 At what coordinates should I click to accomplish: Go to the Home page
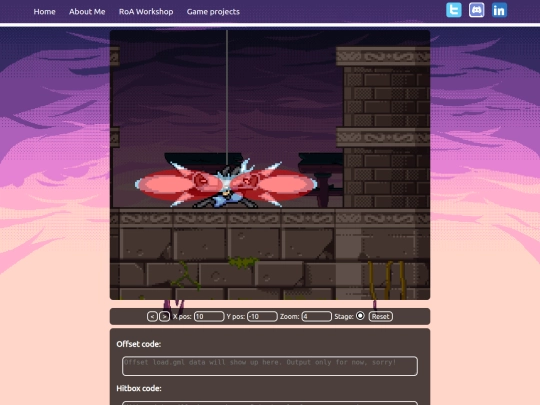[x=44, y=12]
